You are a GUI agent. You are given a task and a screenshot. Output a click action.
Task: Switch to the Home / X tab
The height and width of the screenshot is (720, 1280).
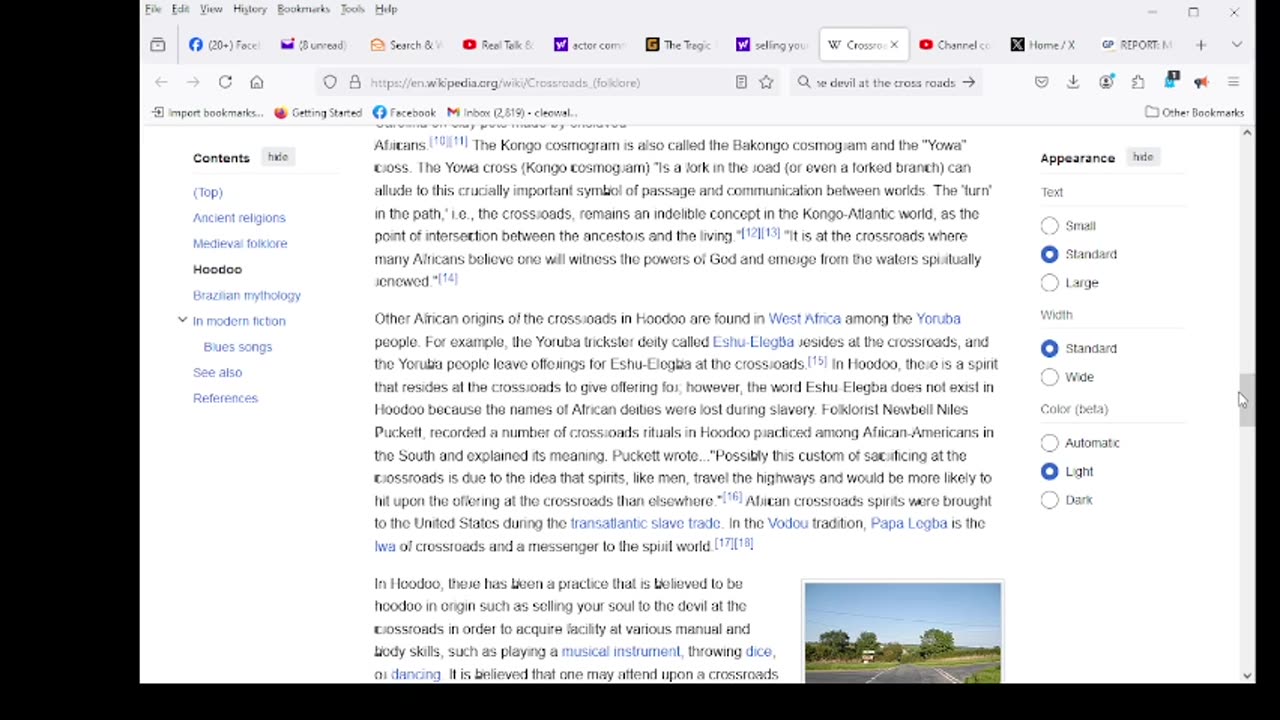1044,45
